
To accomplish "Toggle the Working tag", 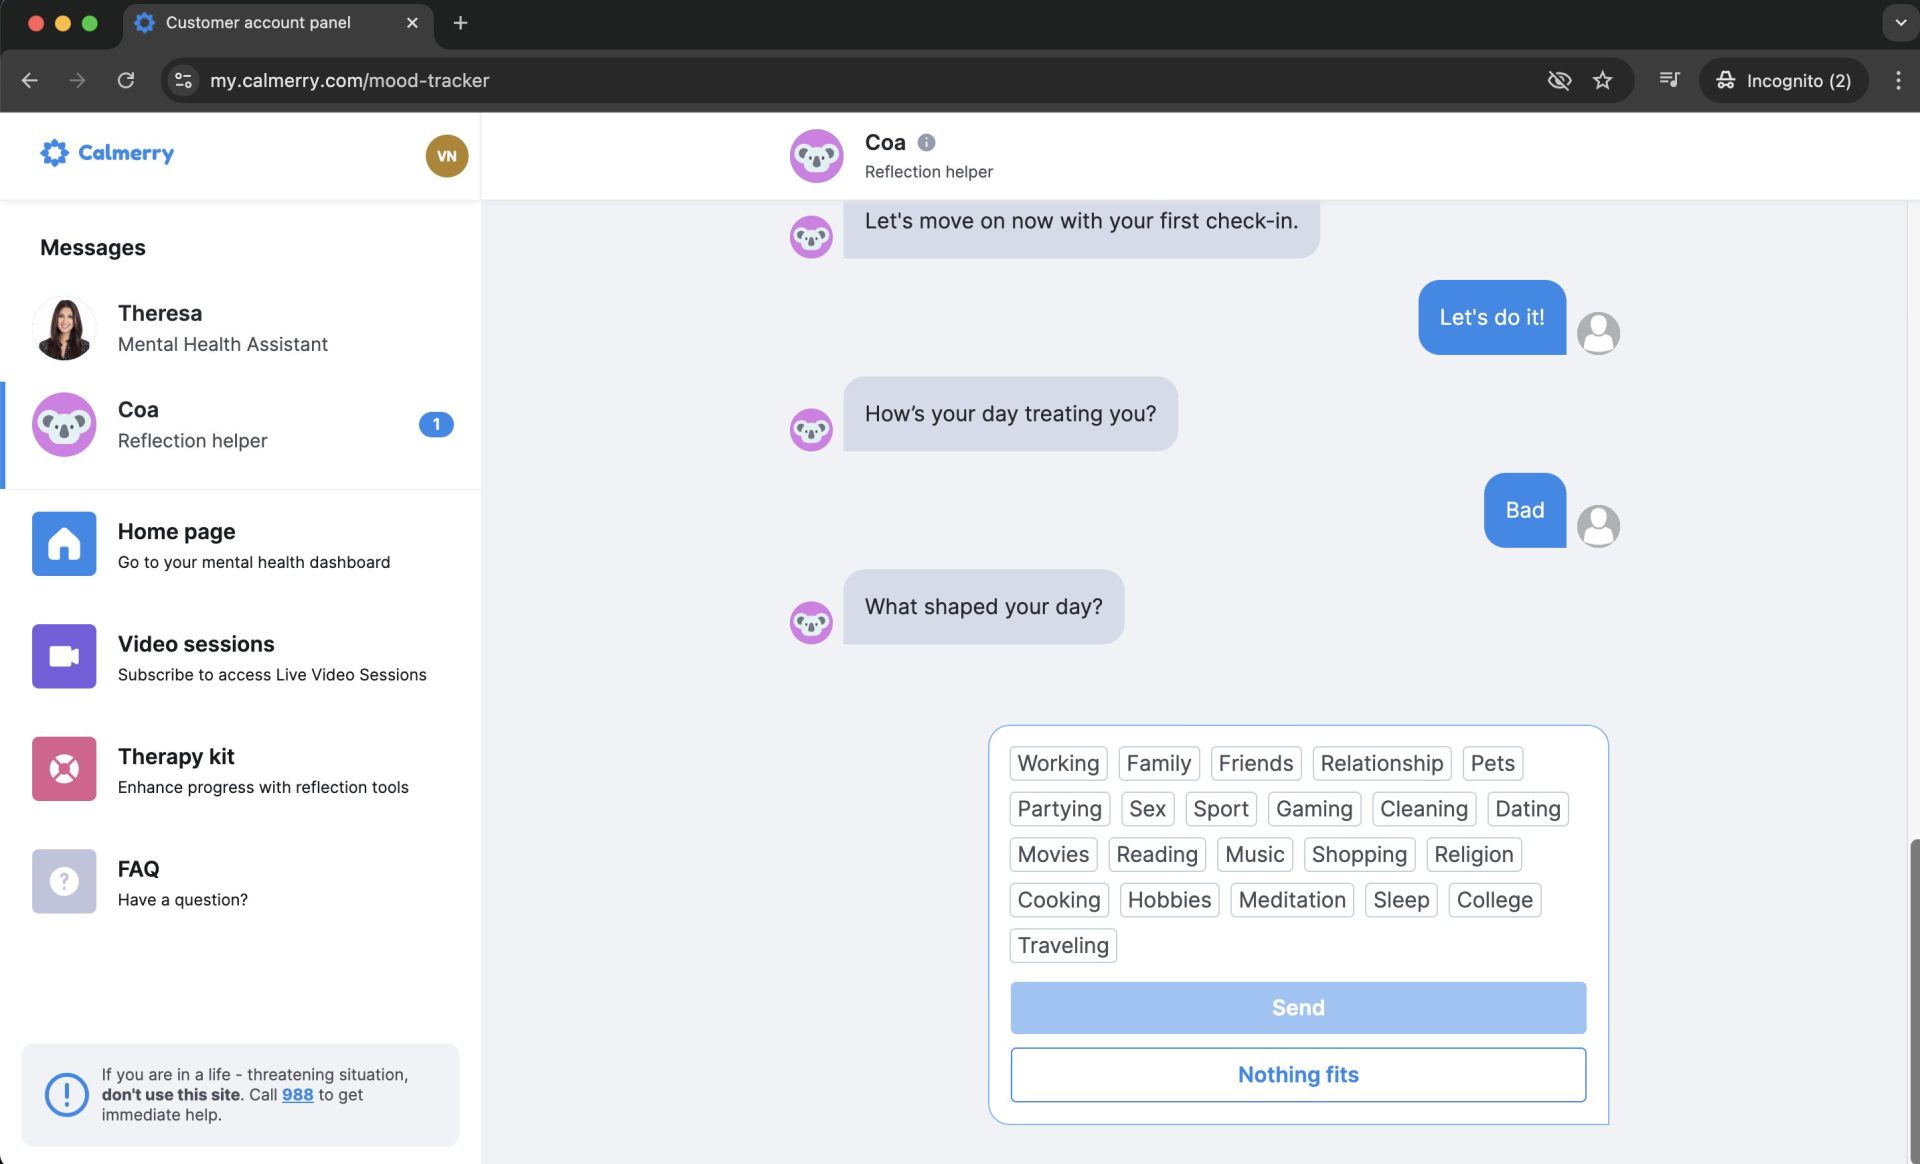I will 1057,763.
